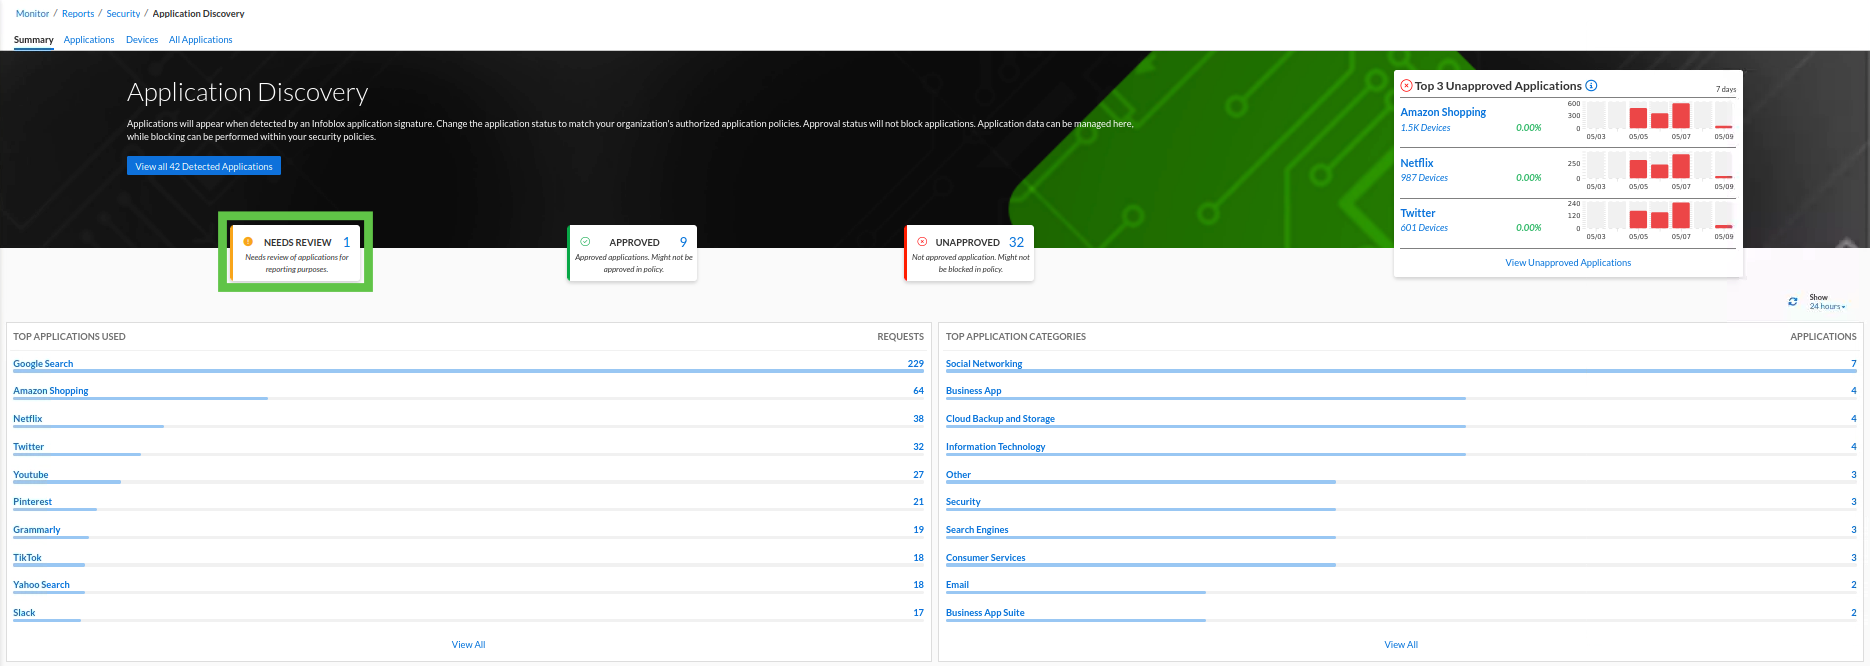The image size is (1870, 666).
Task: Click the Amazon Shopping 7-day bar chart
Action: click(x=1659, y=116)
